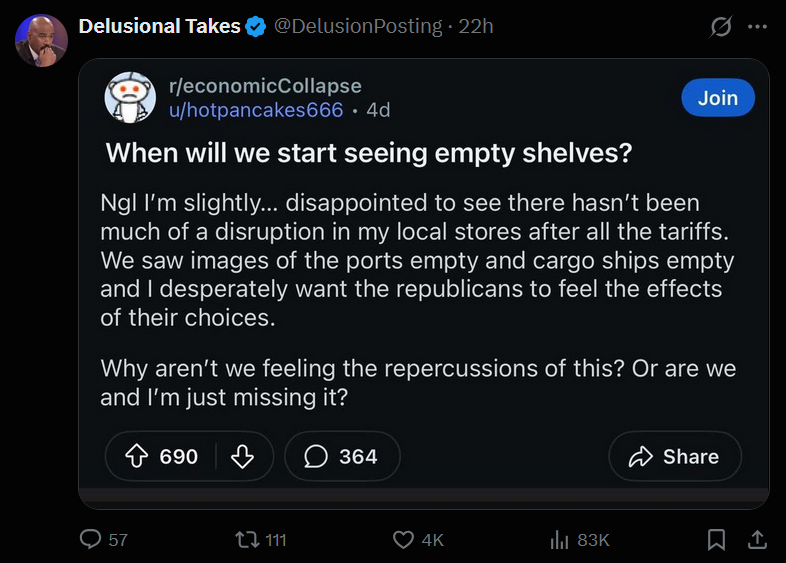Open the r/economicCollapse subreddit link
Viewport: 786px width, 563px height.
coord(265,86)
